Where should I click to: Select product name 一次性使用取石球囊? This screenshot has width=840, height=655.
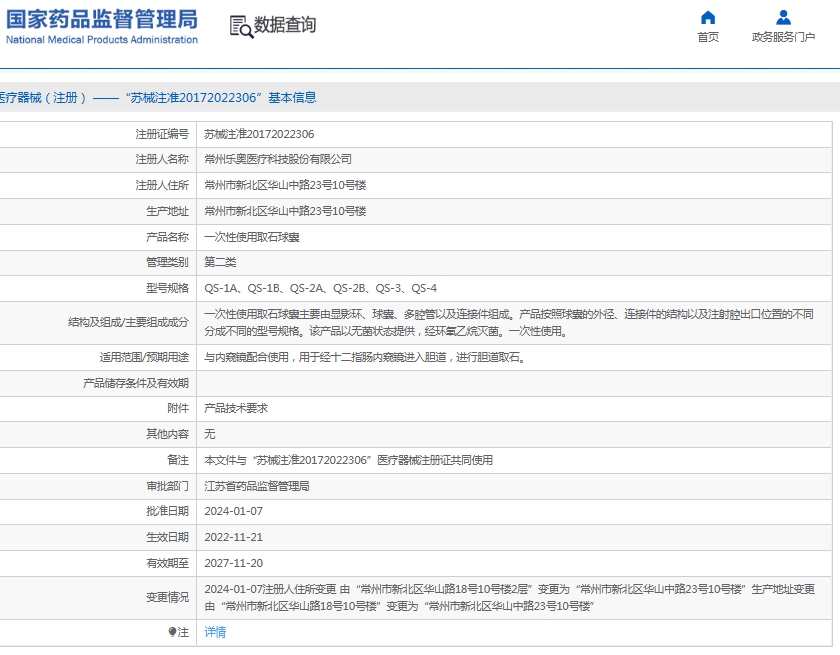(x=252, y=237)
